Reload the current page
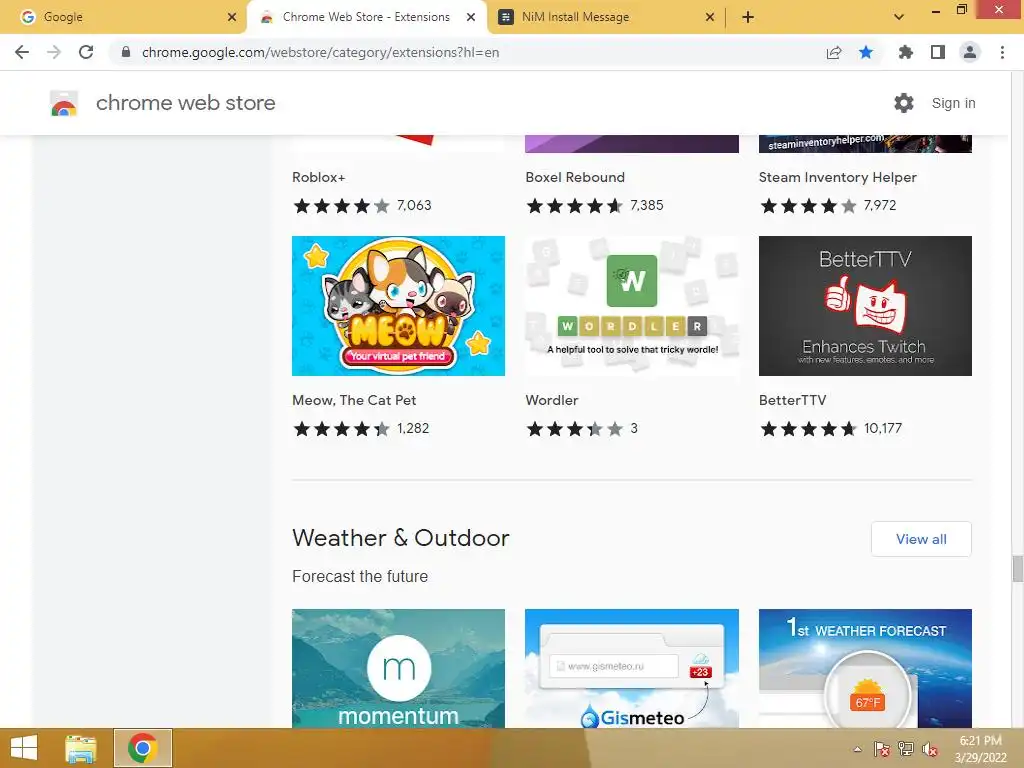Screen dimensions: 1024x768 (x=86, y=52)
